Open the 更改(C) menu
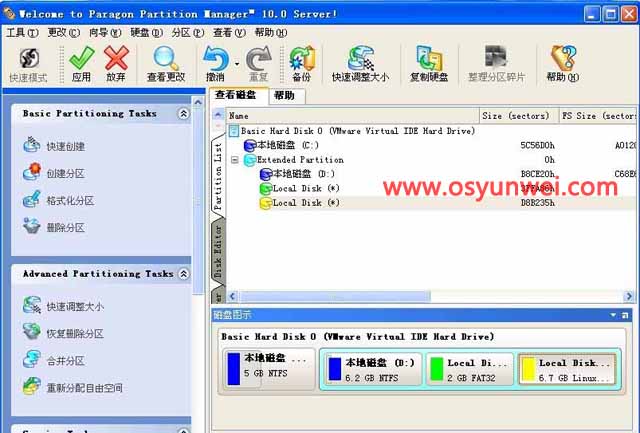640x433 pixels. 63,33
